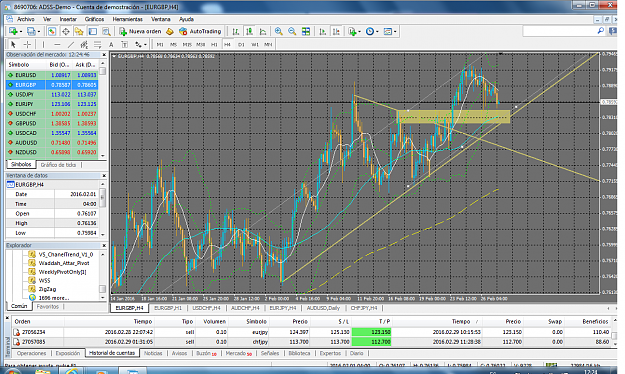
Task: Open the new chart dropdown arrow
Action: point(20,31)
